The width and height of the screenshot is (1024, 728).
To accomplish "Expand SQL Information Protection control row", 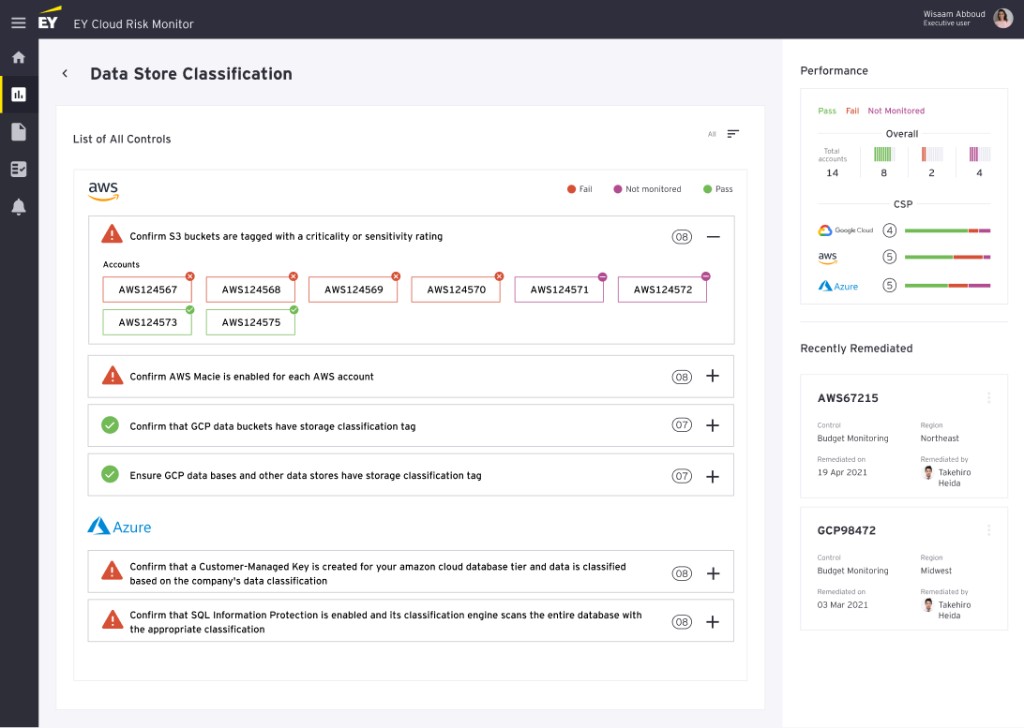I will (x=712, y=622).
